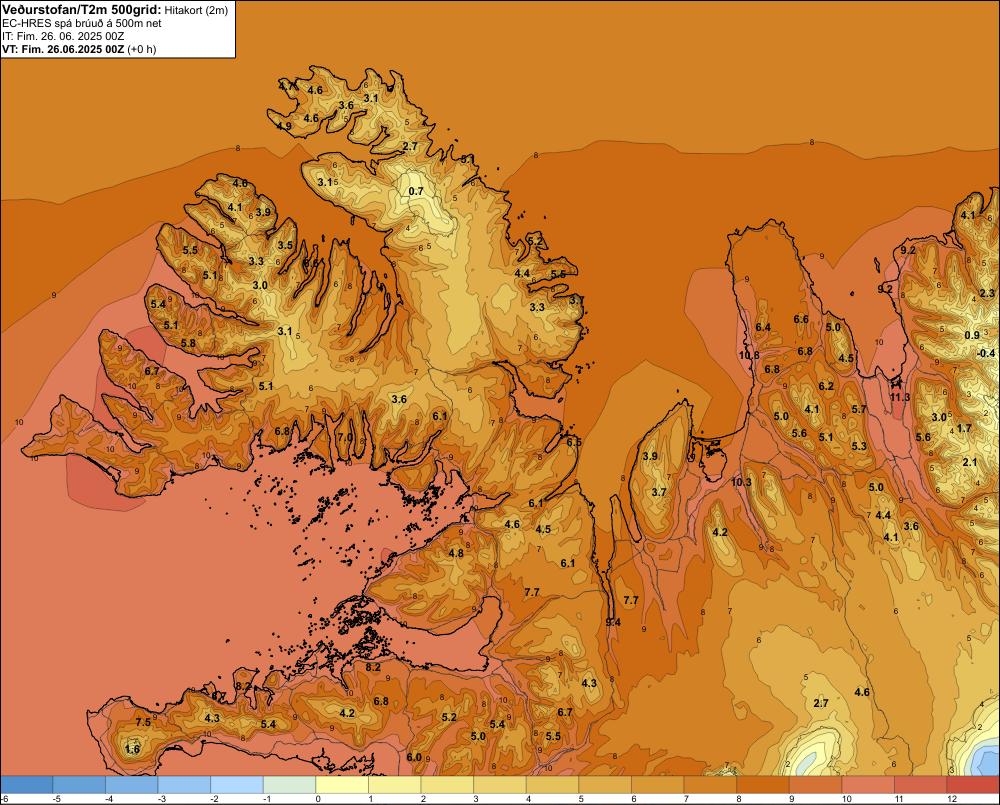The height and width of the screenshot is (805, 1000).
Task: Click the 6.2 temperature value
Action: (826, 387)
